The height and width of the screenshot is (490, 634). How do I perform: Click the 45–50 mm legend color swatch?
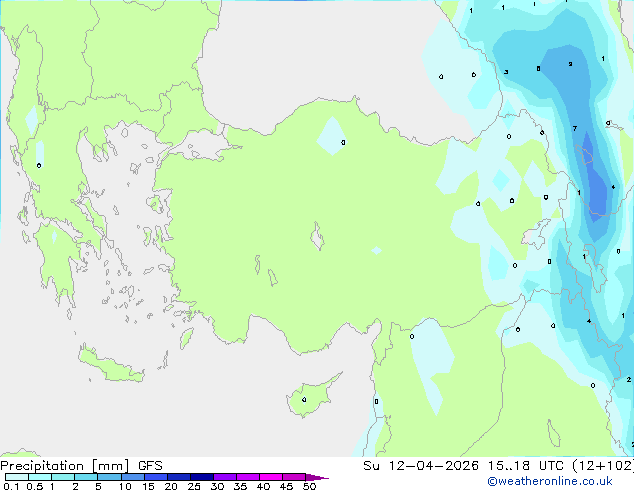pos(294,477)
